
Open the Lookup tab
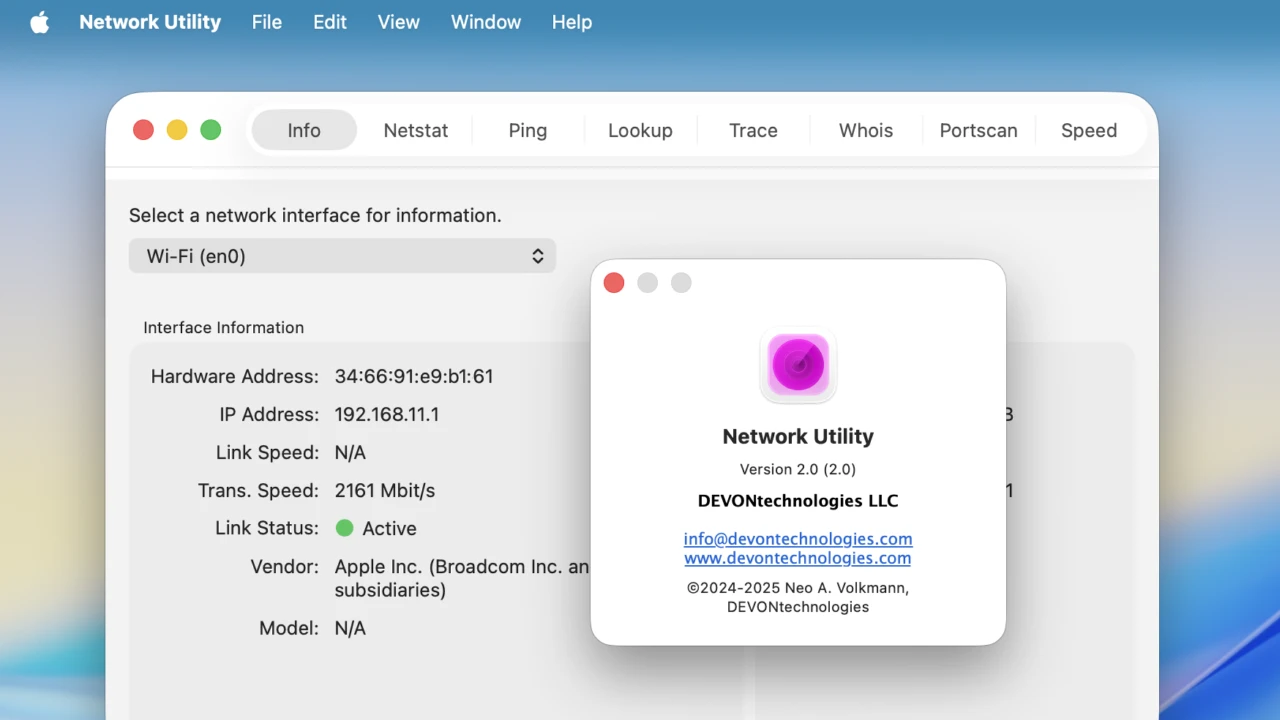tap(640, 130)
